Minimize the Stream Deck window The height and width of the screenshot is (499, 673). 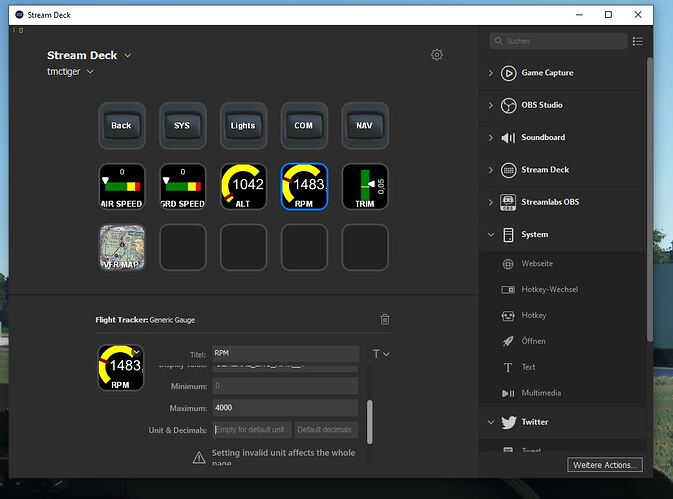(x=579, y=15)
